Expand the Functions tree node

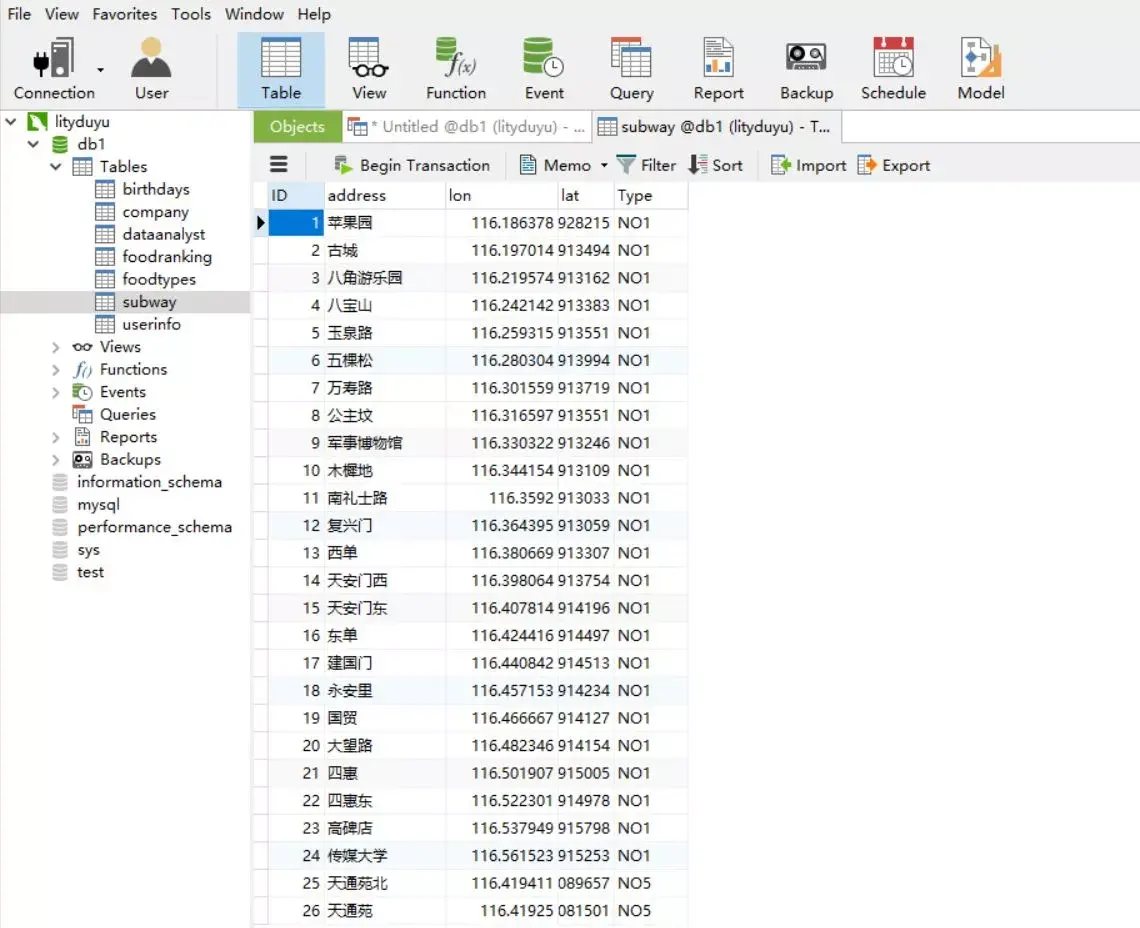click(56, 369)
